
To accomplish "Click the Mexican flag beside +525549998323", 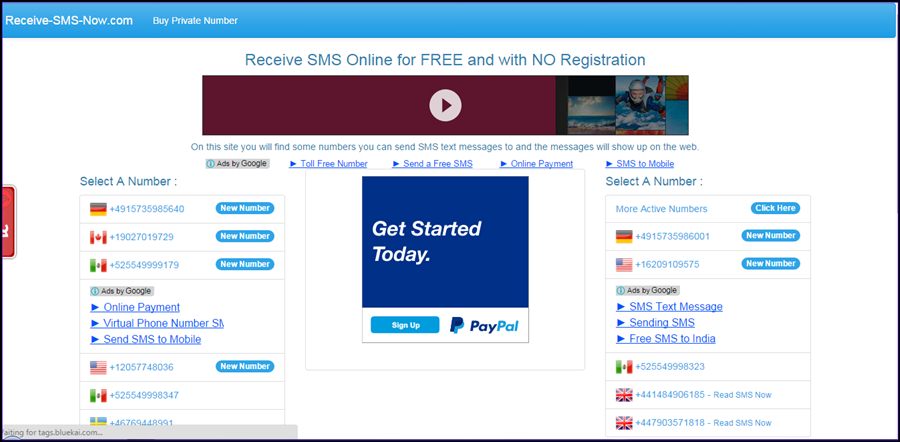I will [x=624, y=367].
